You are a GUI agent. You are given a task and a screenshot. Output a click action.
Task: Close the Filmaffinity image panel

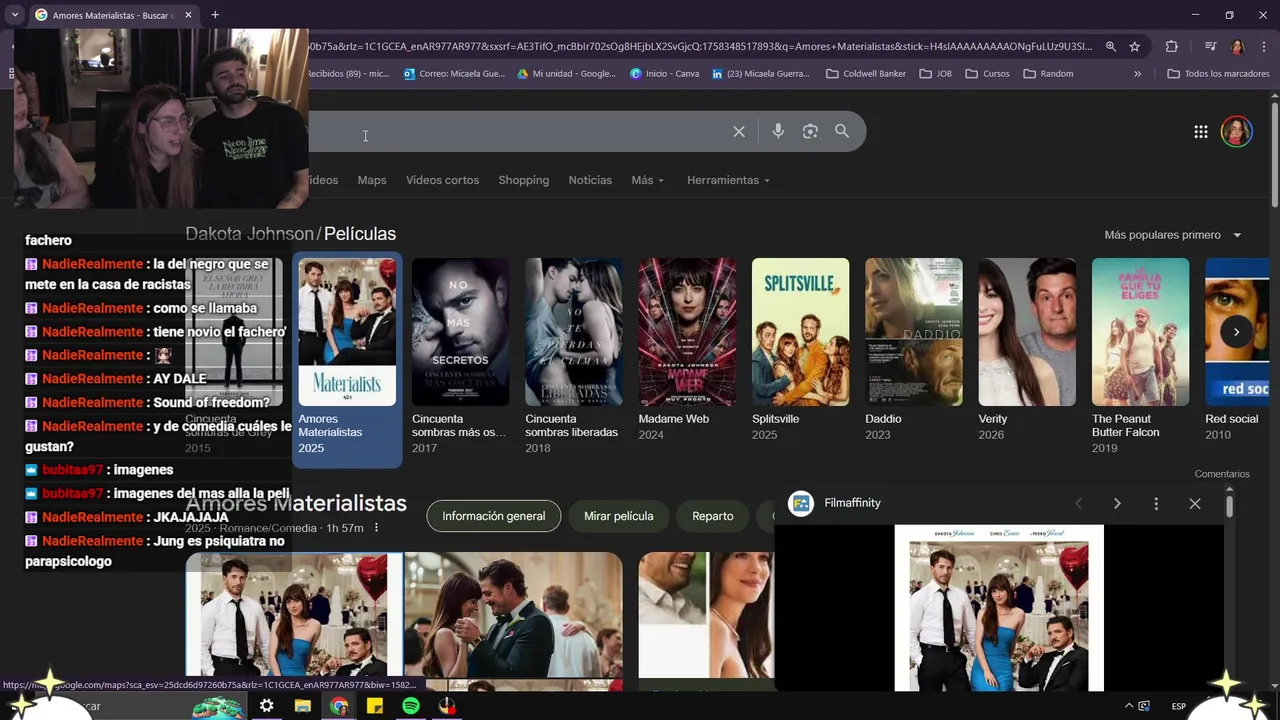[1195, 504]
